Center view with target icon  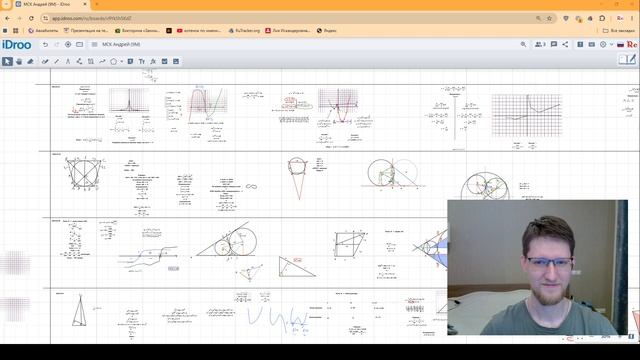[x=68, y=44]
